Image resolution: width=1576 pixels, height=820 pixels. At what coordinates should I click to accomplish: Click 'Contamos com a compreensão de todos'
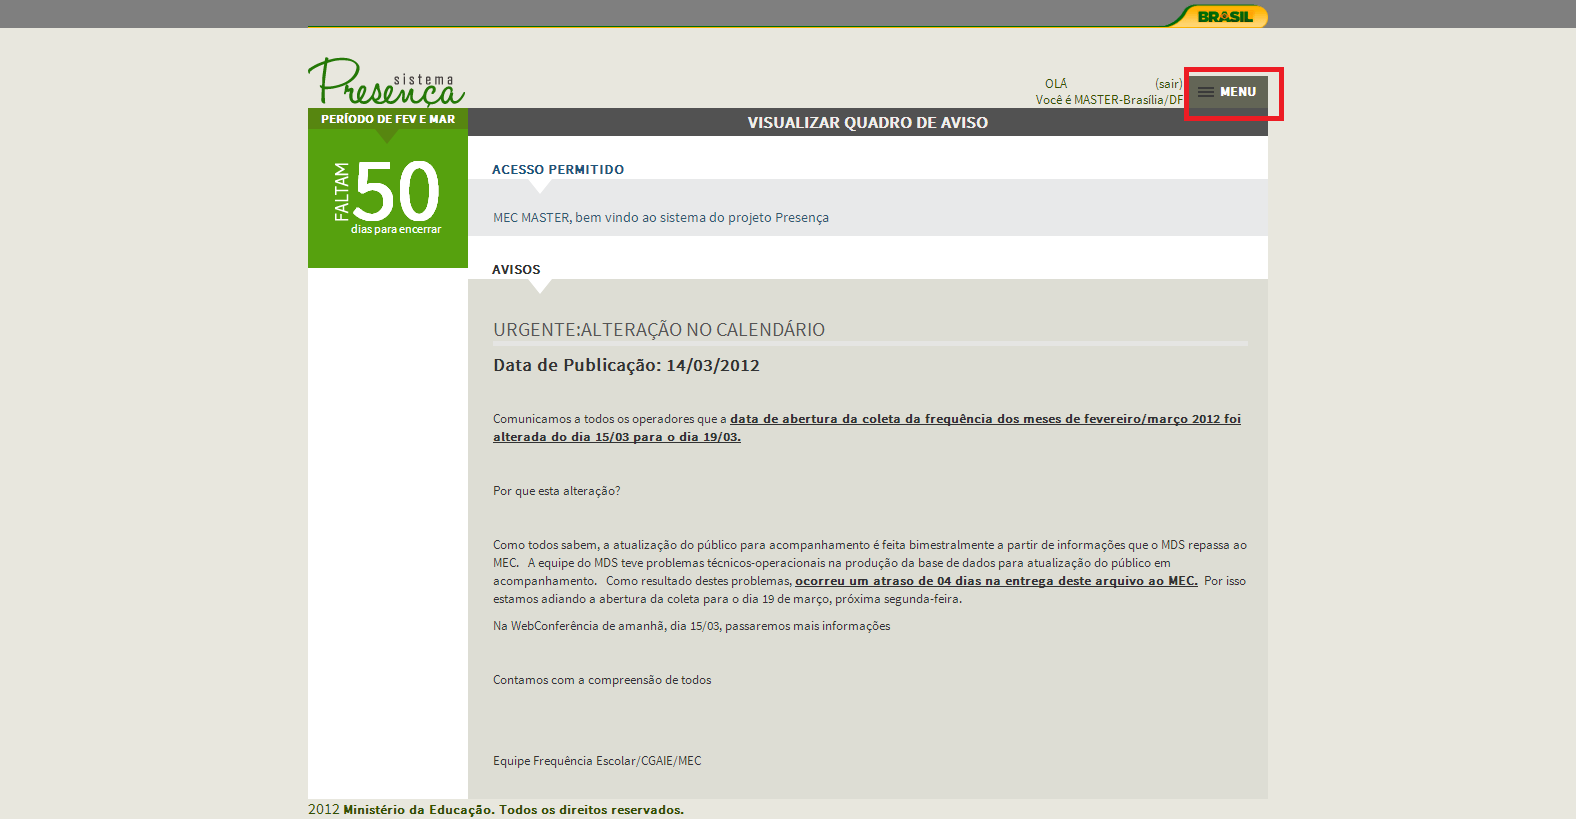click(602, 680)
